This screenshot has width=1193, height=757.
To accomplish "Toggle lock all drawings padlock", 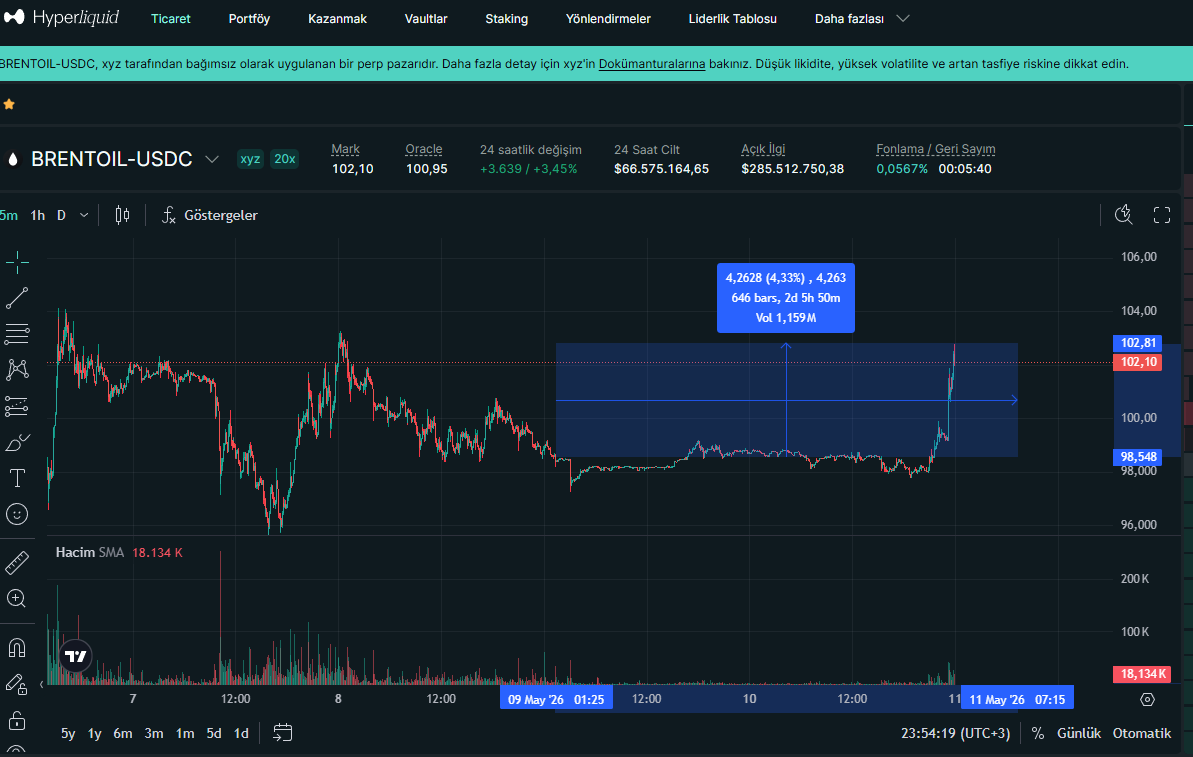I will 17,720.
